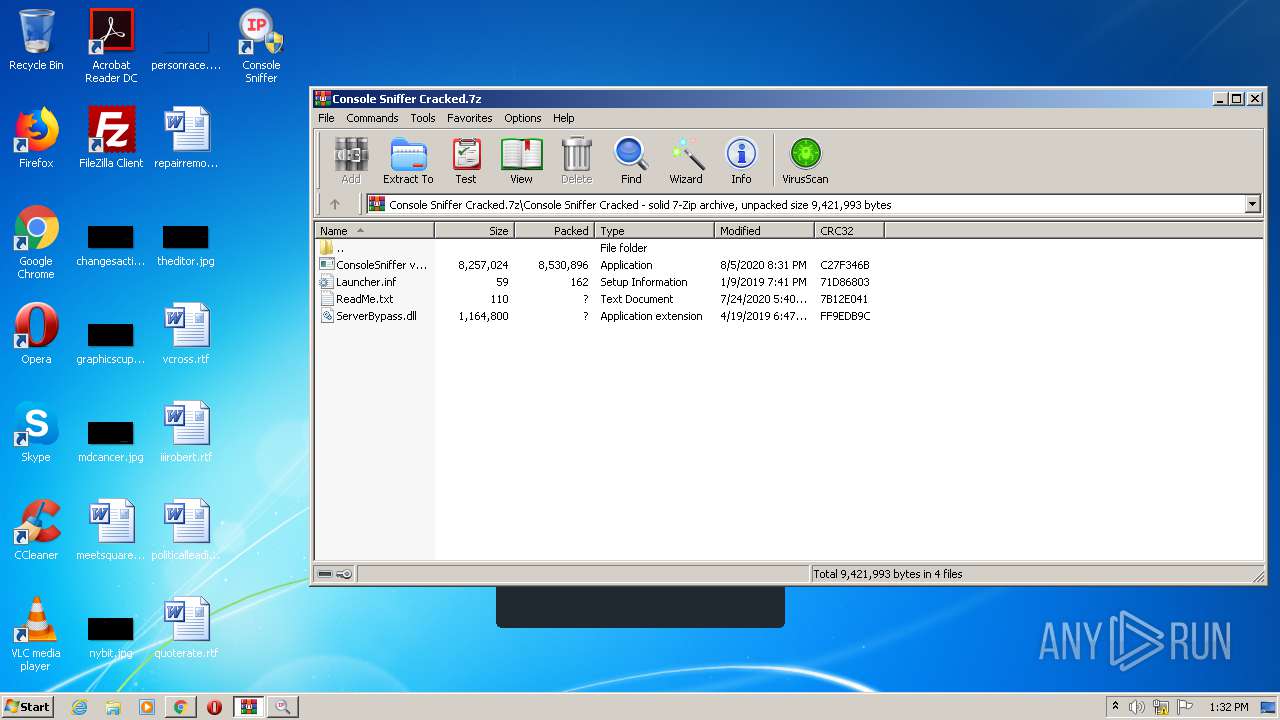
Task: Select the parent folder '..' row
Action: [600, 248]
